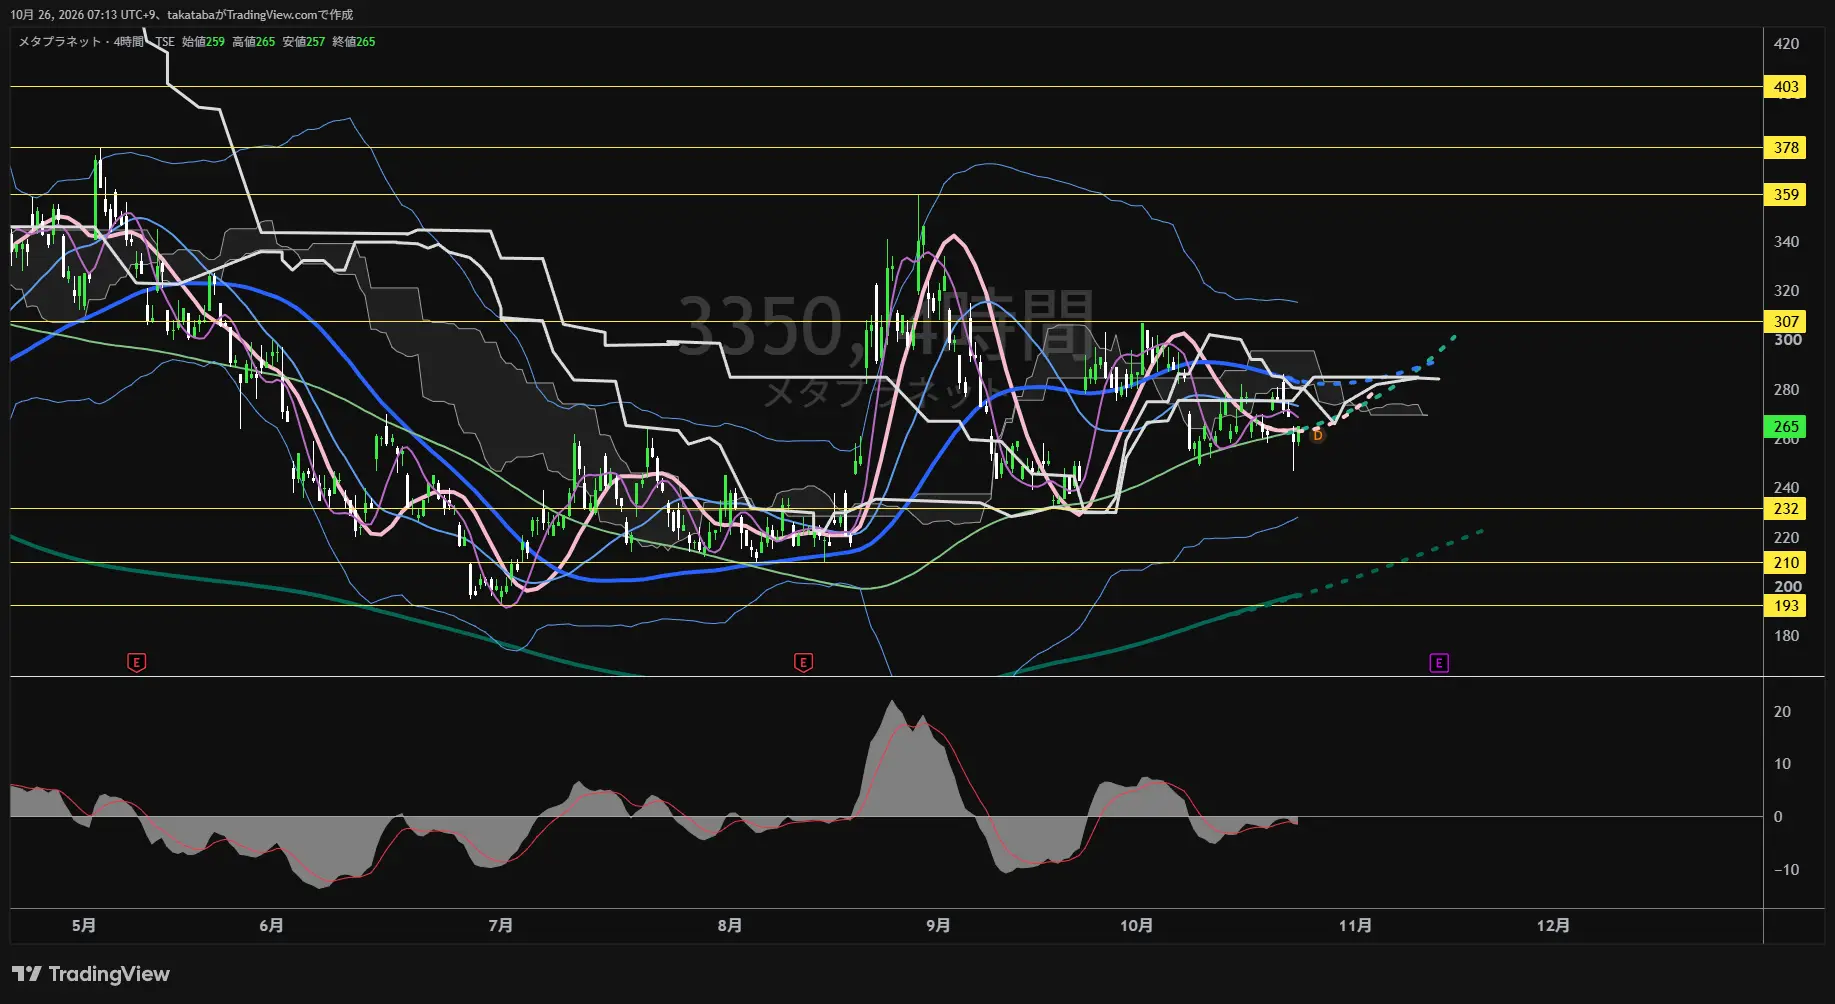Click the 11月 label on the time axis
Image resolution: width=1835 pixels, height=1004 pixels.
pos(1355,926)
